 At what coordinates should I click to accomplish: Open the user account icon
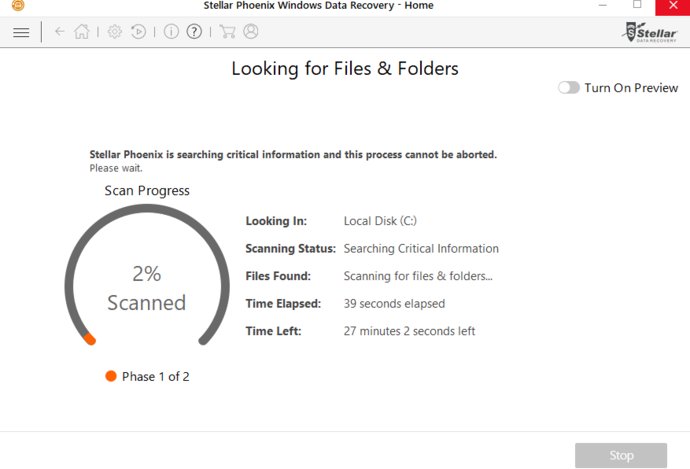250,32
